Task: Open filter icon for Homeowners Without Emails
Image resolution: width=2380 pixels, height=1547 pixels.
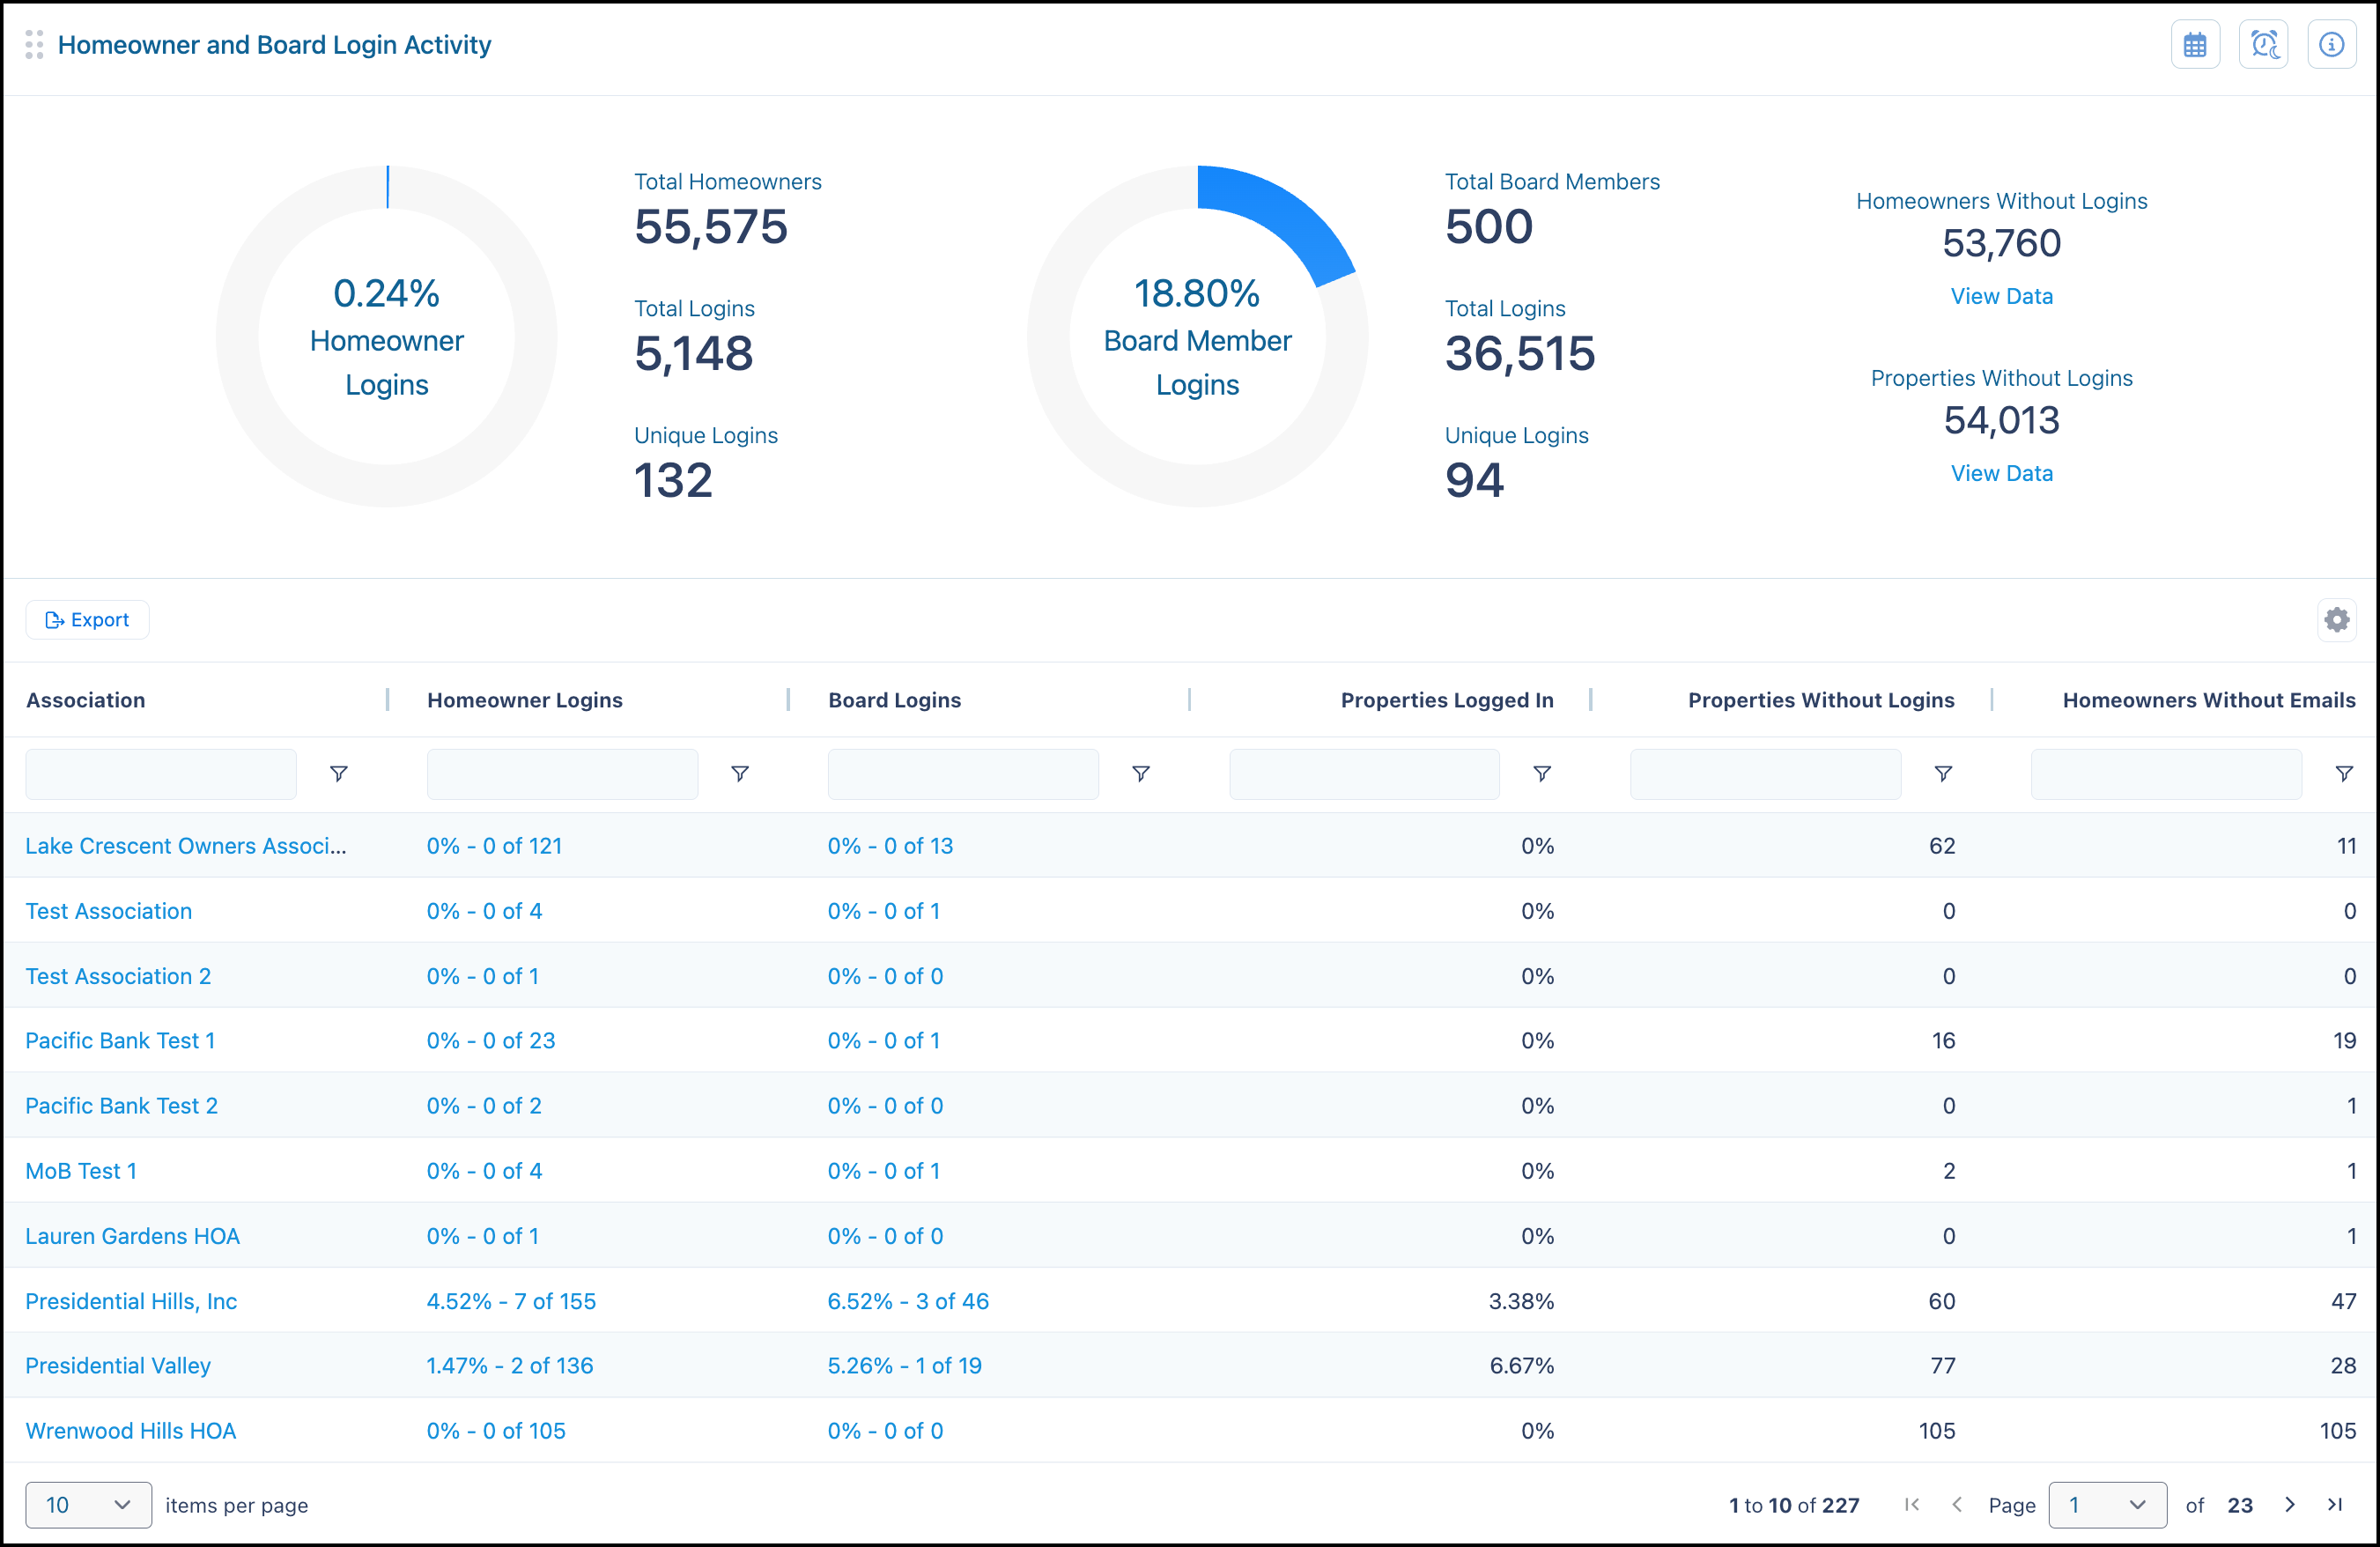Action: [2343, 774]
